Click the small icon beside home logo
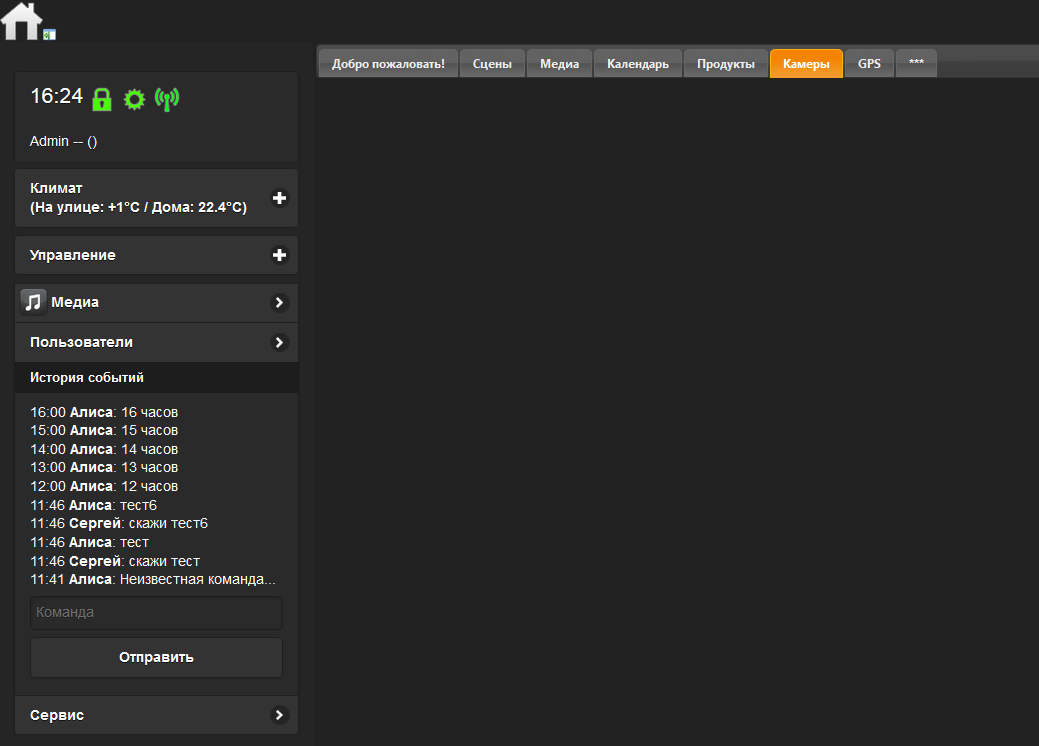The width and height of the screenshot is (1039, 746). tap(50, 34)
